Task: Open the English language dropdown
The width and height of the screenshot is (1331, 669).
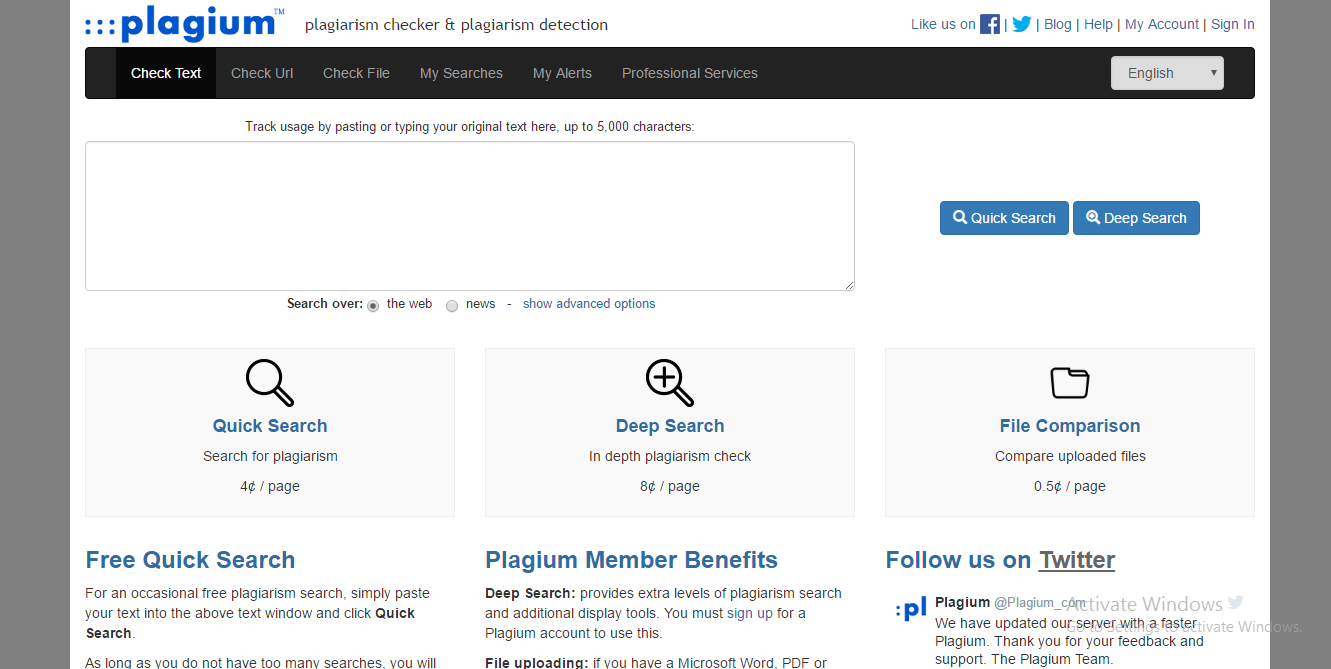Action: [x=1166, y=73]
